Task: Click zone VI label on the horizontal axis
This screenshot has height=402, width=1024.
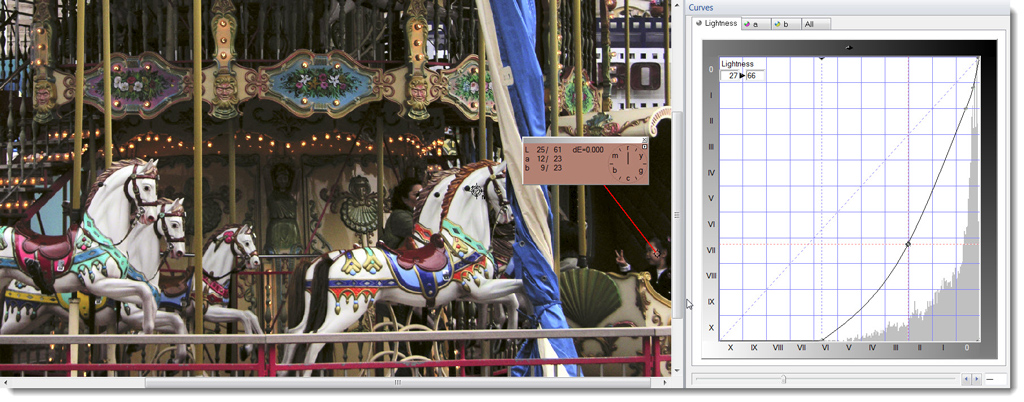Action: click(x=825, y=348)
